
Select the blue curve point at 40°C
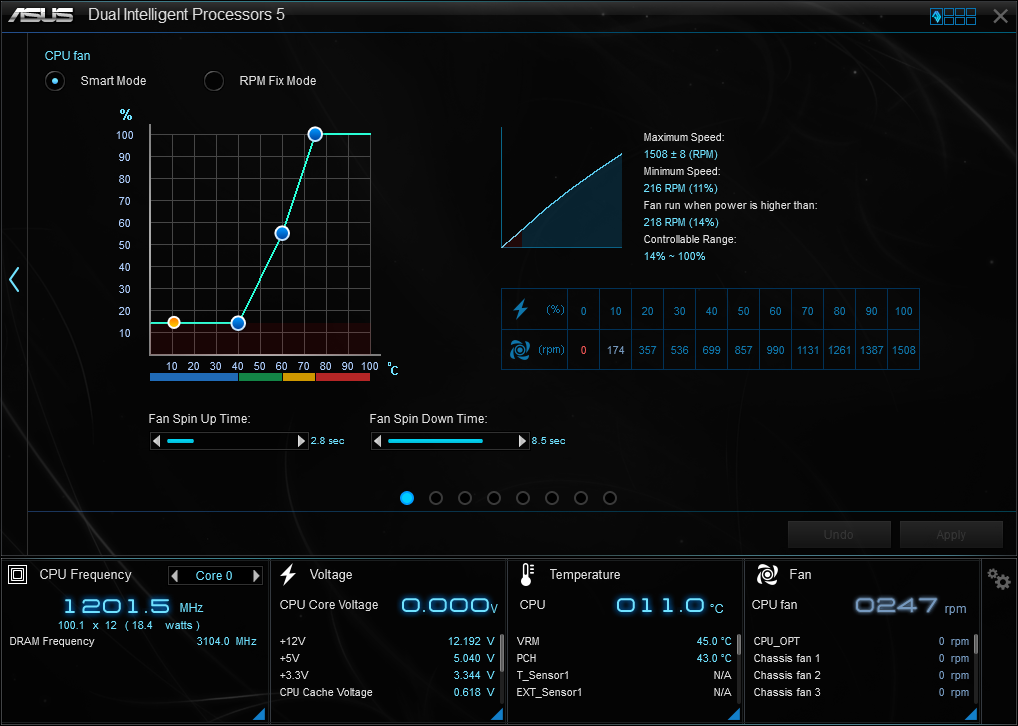(x=238, y=323)
